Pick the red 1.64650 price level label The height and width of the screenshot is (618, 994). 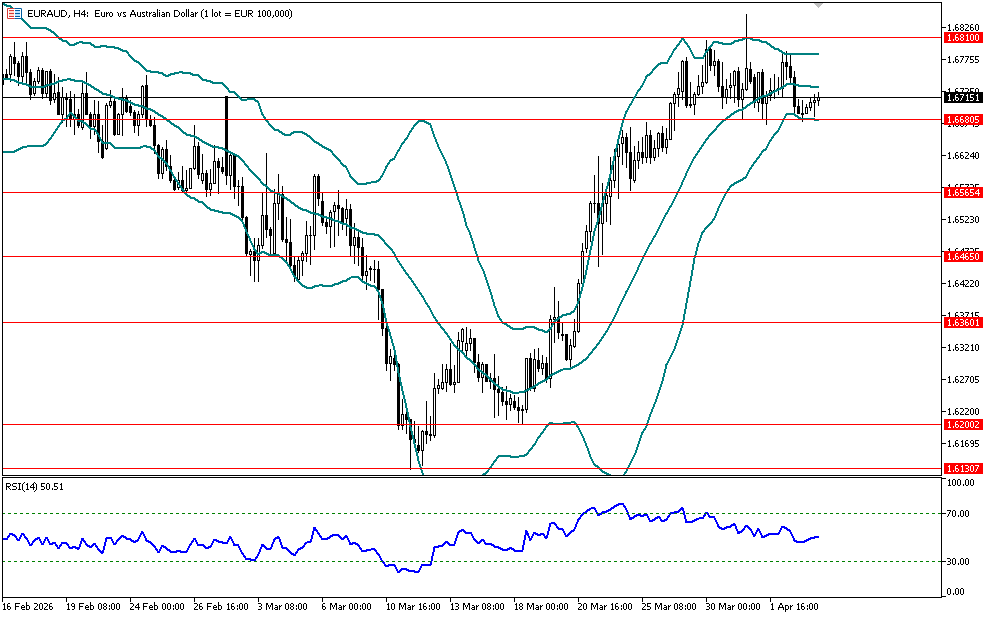pos(961,256)
